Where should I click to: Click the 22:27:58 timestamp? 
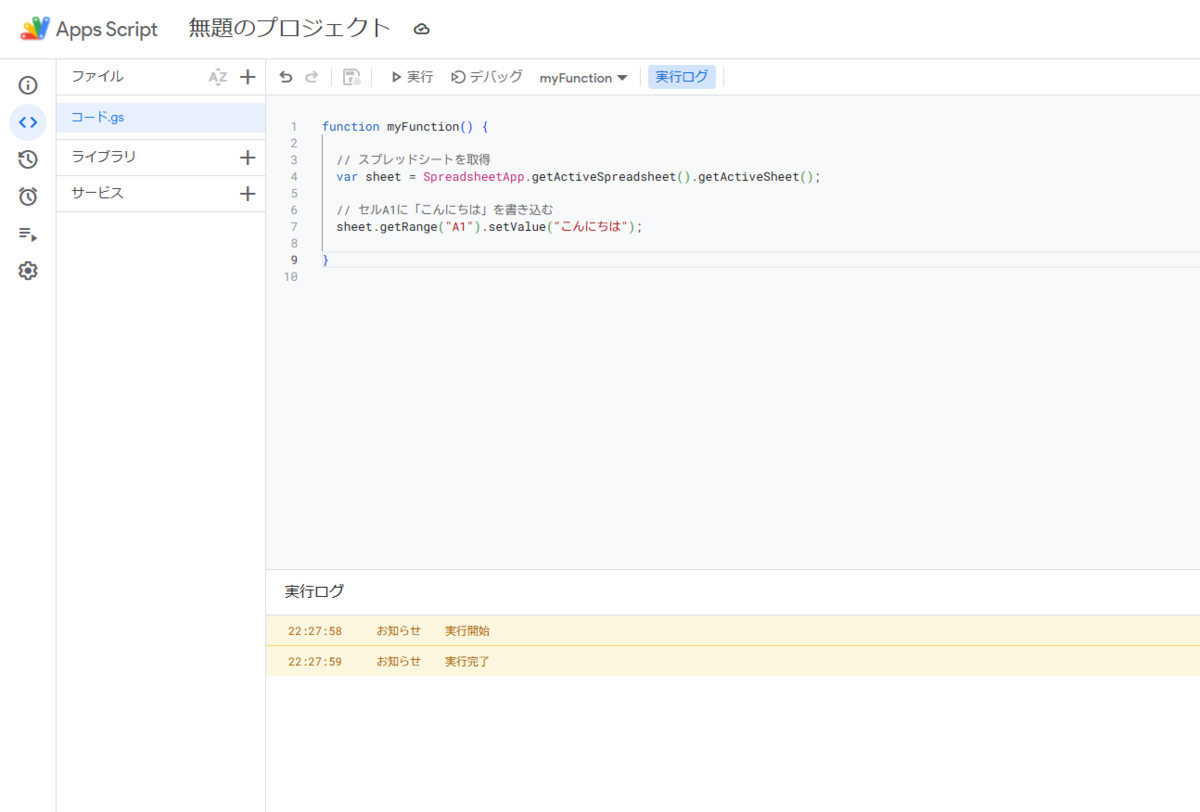pos(315,631)
